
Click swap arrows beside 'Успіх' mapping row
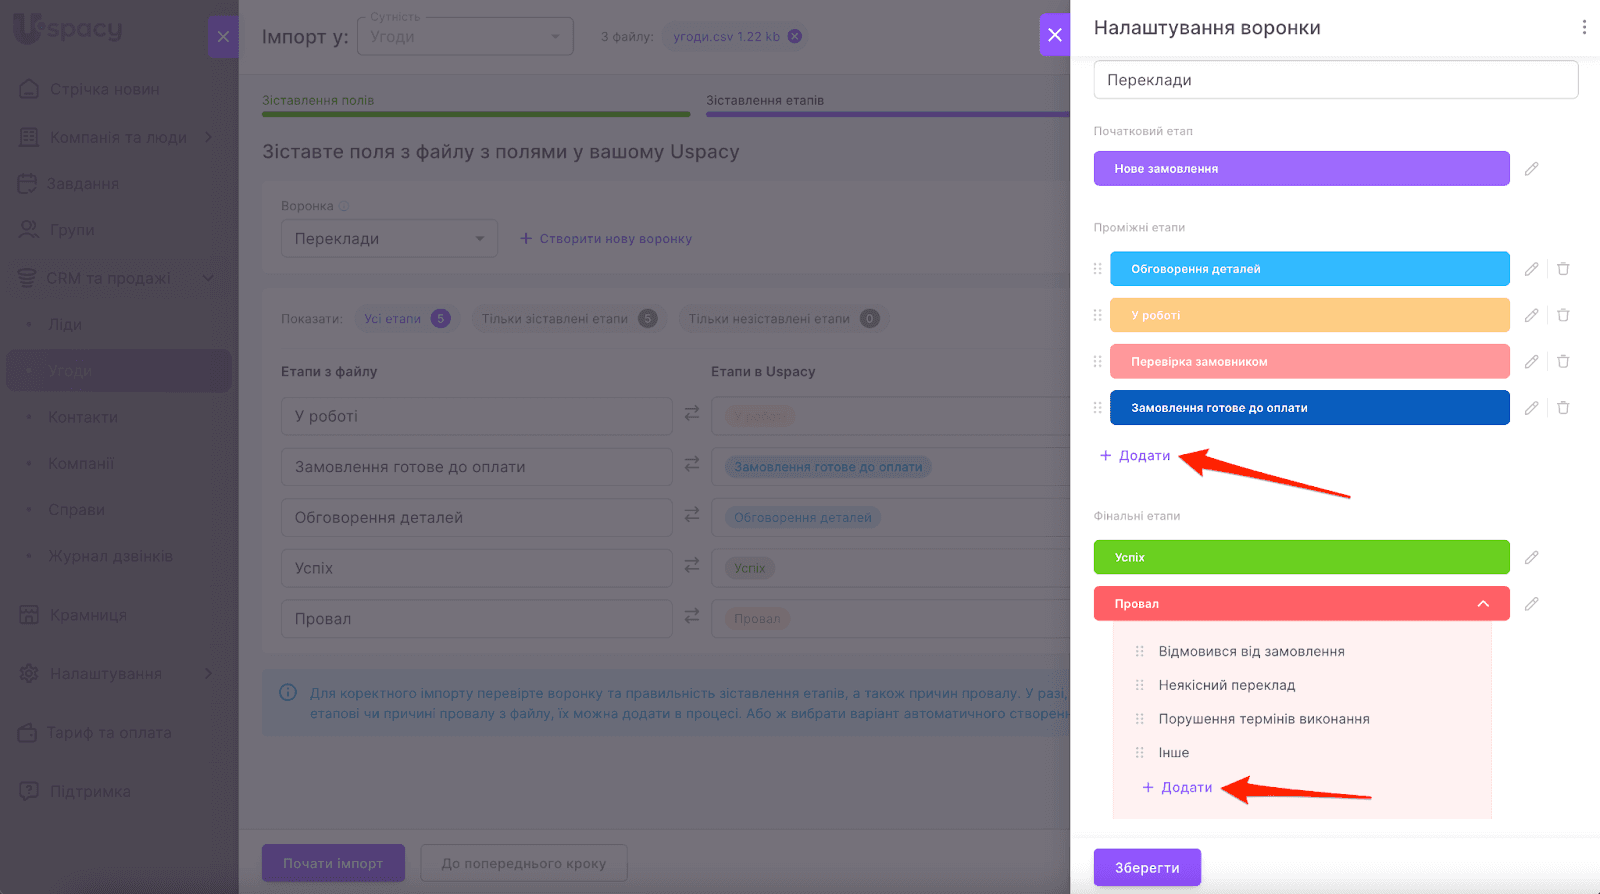[691, 565]
